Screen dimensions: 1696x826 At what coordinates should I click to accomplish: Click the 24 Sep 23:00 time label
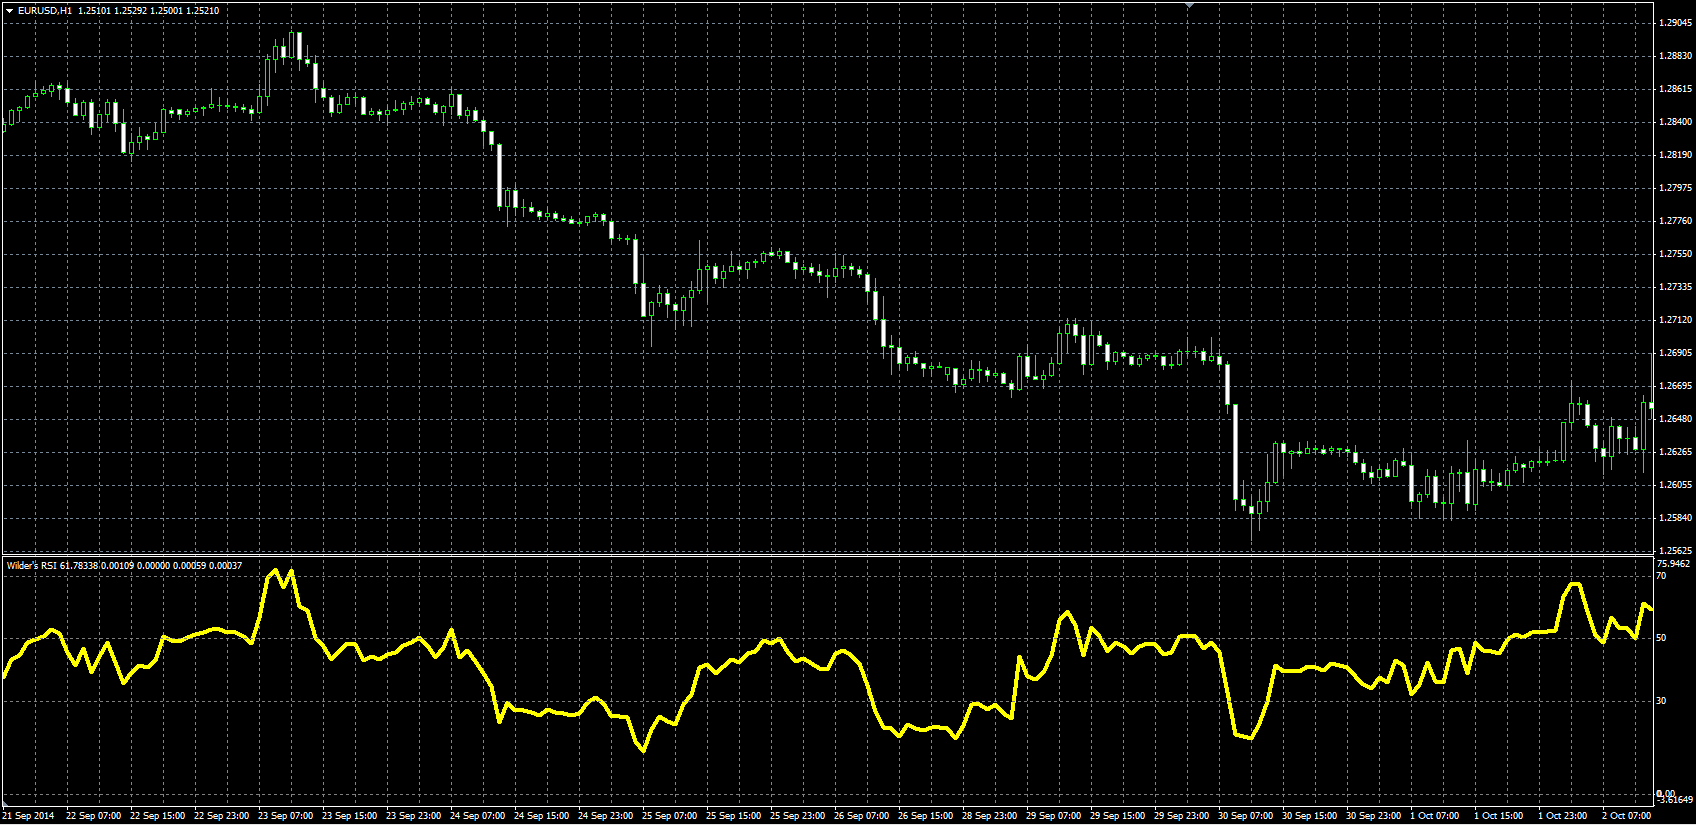(605, 816)
